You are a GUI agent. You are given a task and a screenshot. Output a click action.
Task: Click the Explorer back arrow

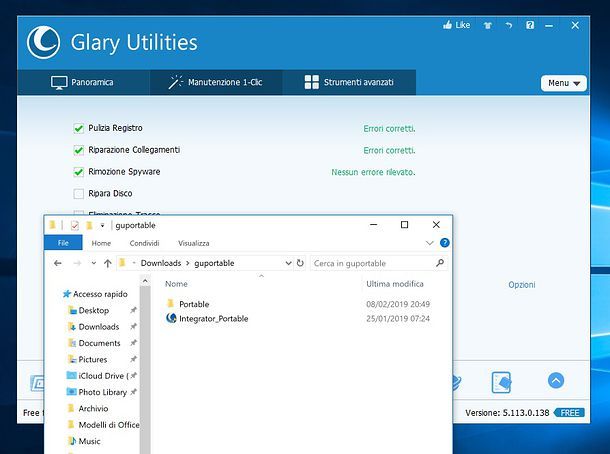58,263
